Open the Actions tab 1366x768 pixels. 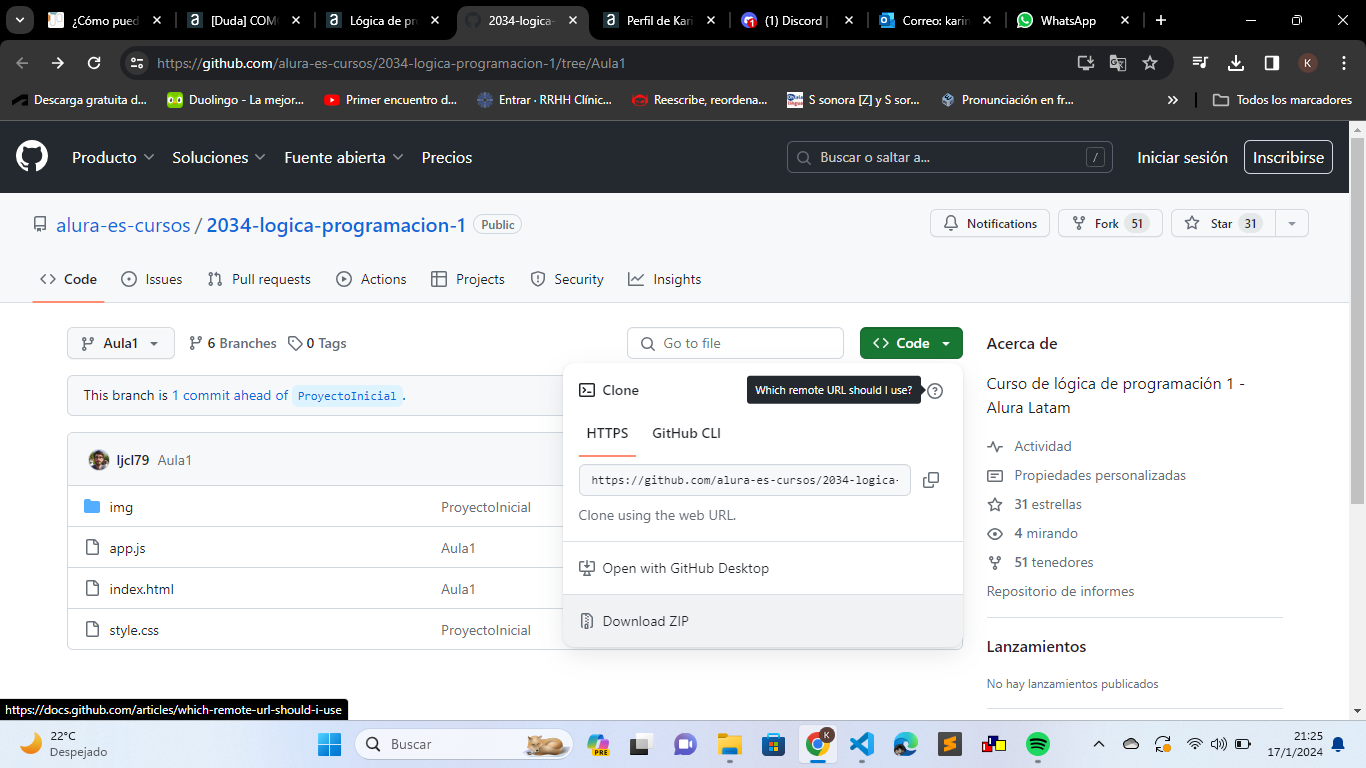coord(372,279)
